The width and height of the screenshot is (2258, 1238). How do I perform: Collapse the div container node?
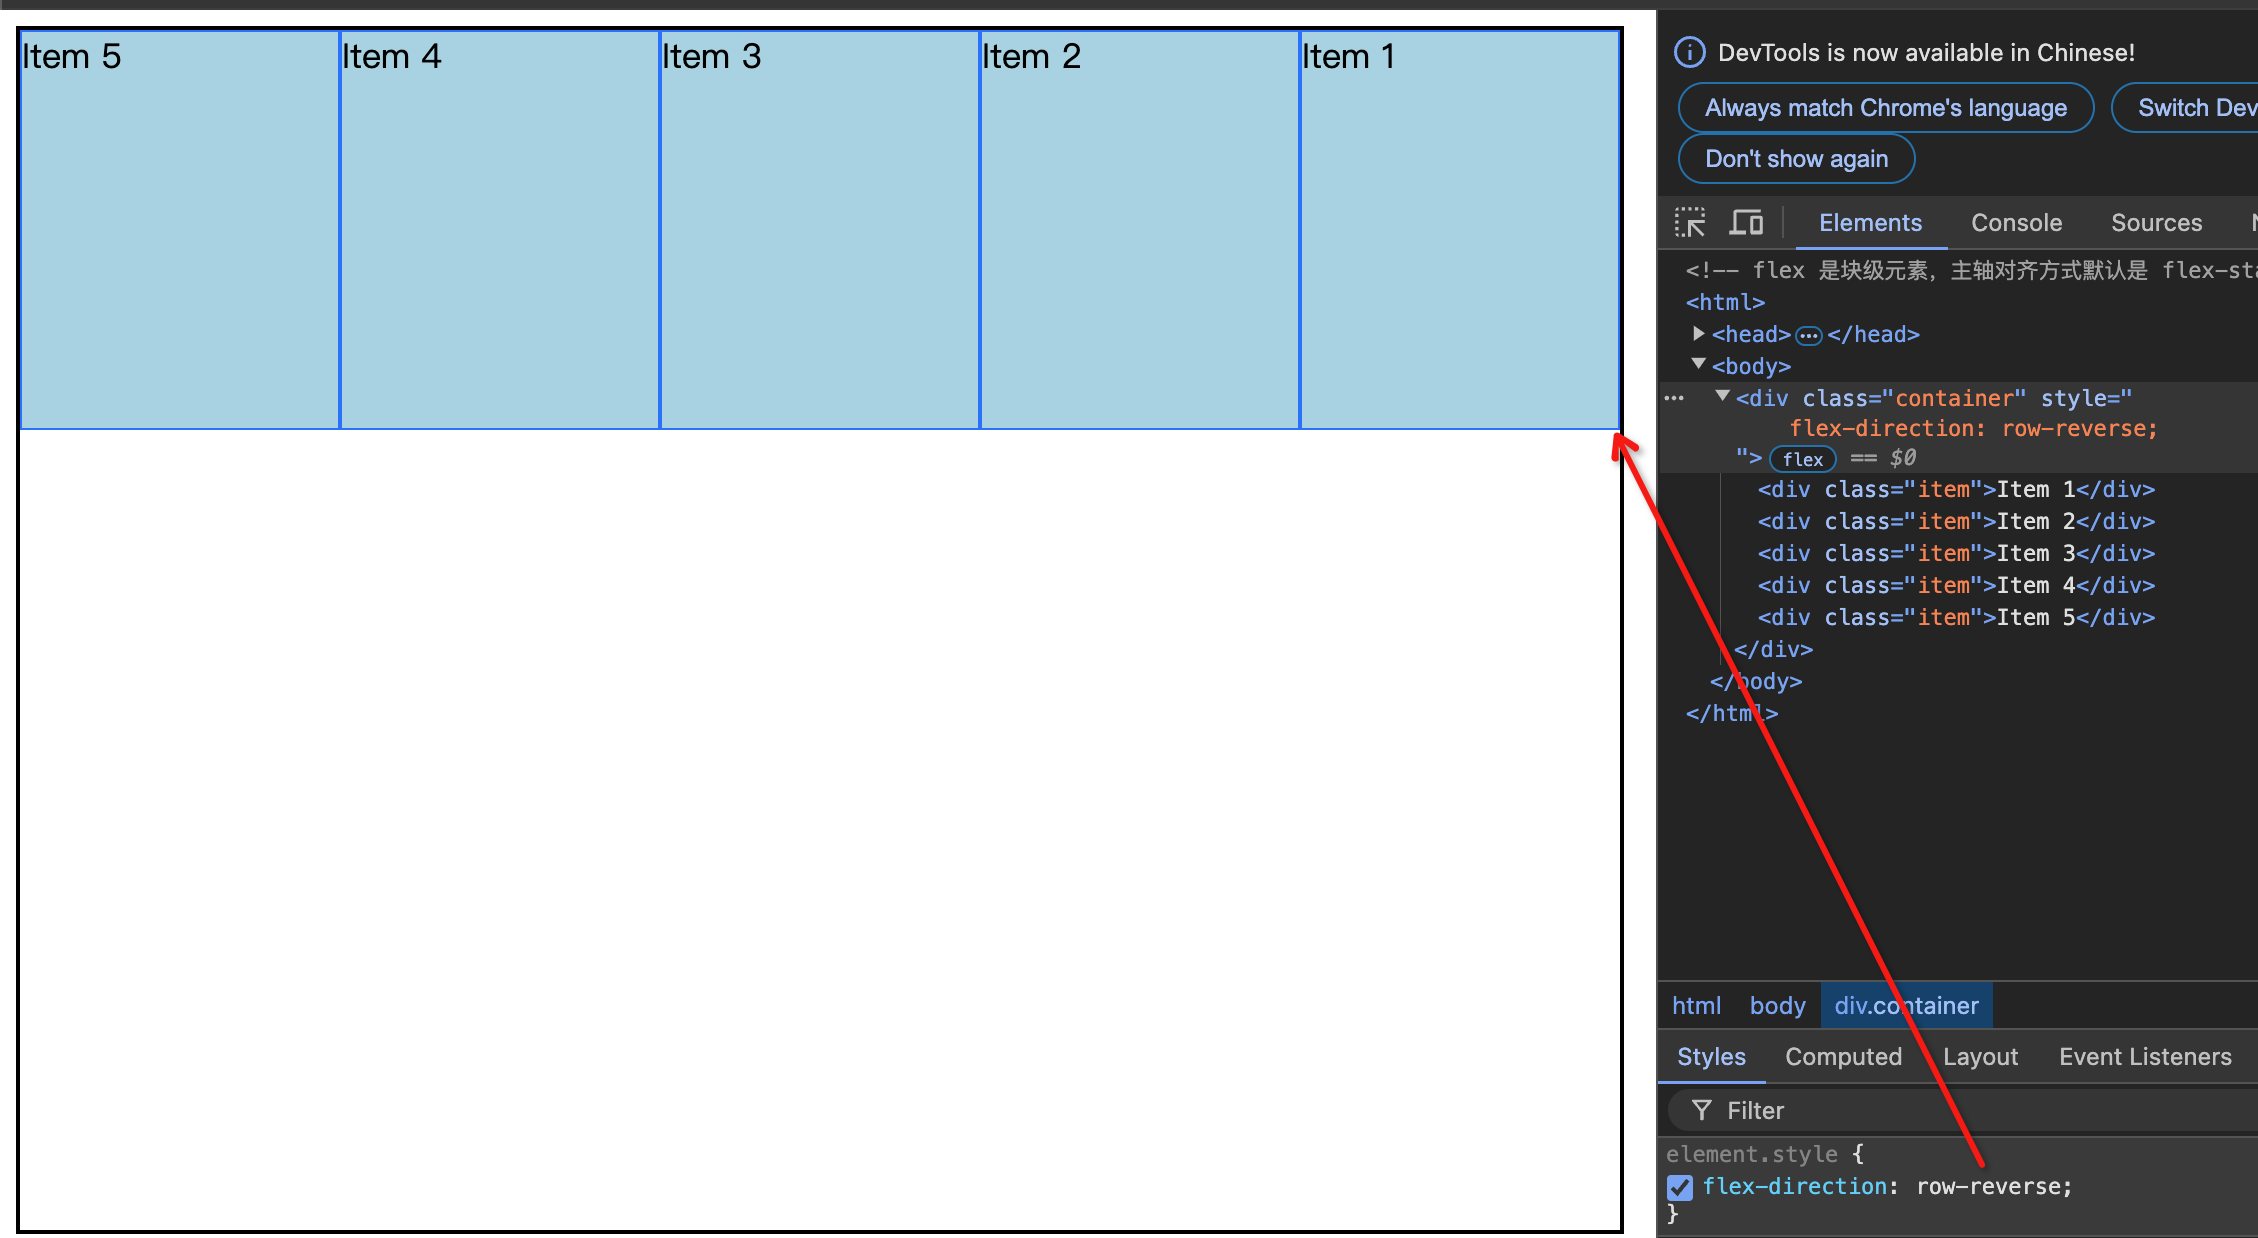click(1722, 396)
